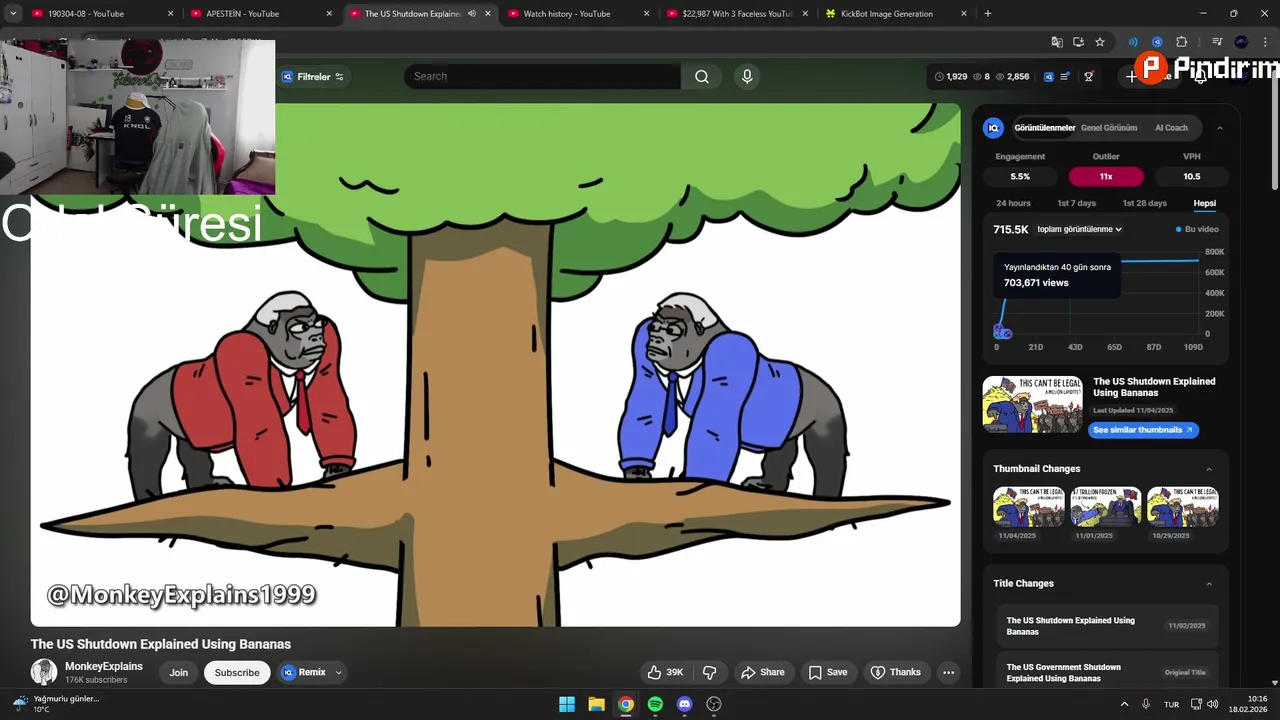Click See similar thumbnails link

(1143, 430)
